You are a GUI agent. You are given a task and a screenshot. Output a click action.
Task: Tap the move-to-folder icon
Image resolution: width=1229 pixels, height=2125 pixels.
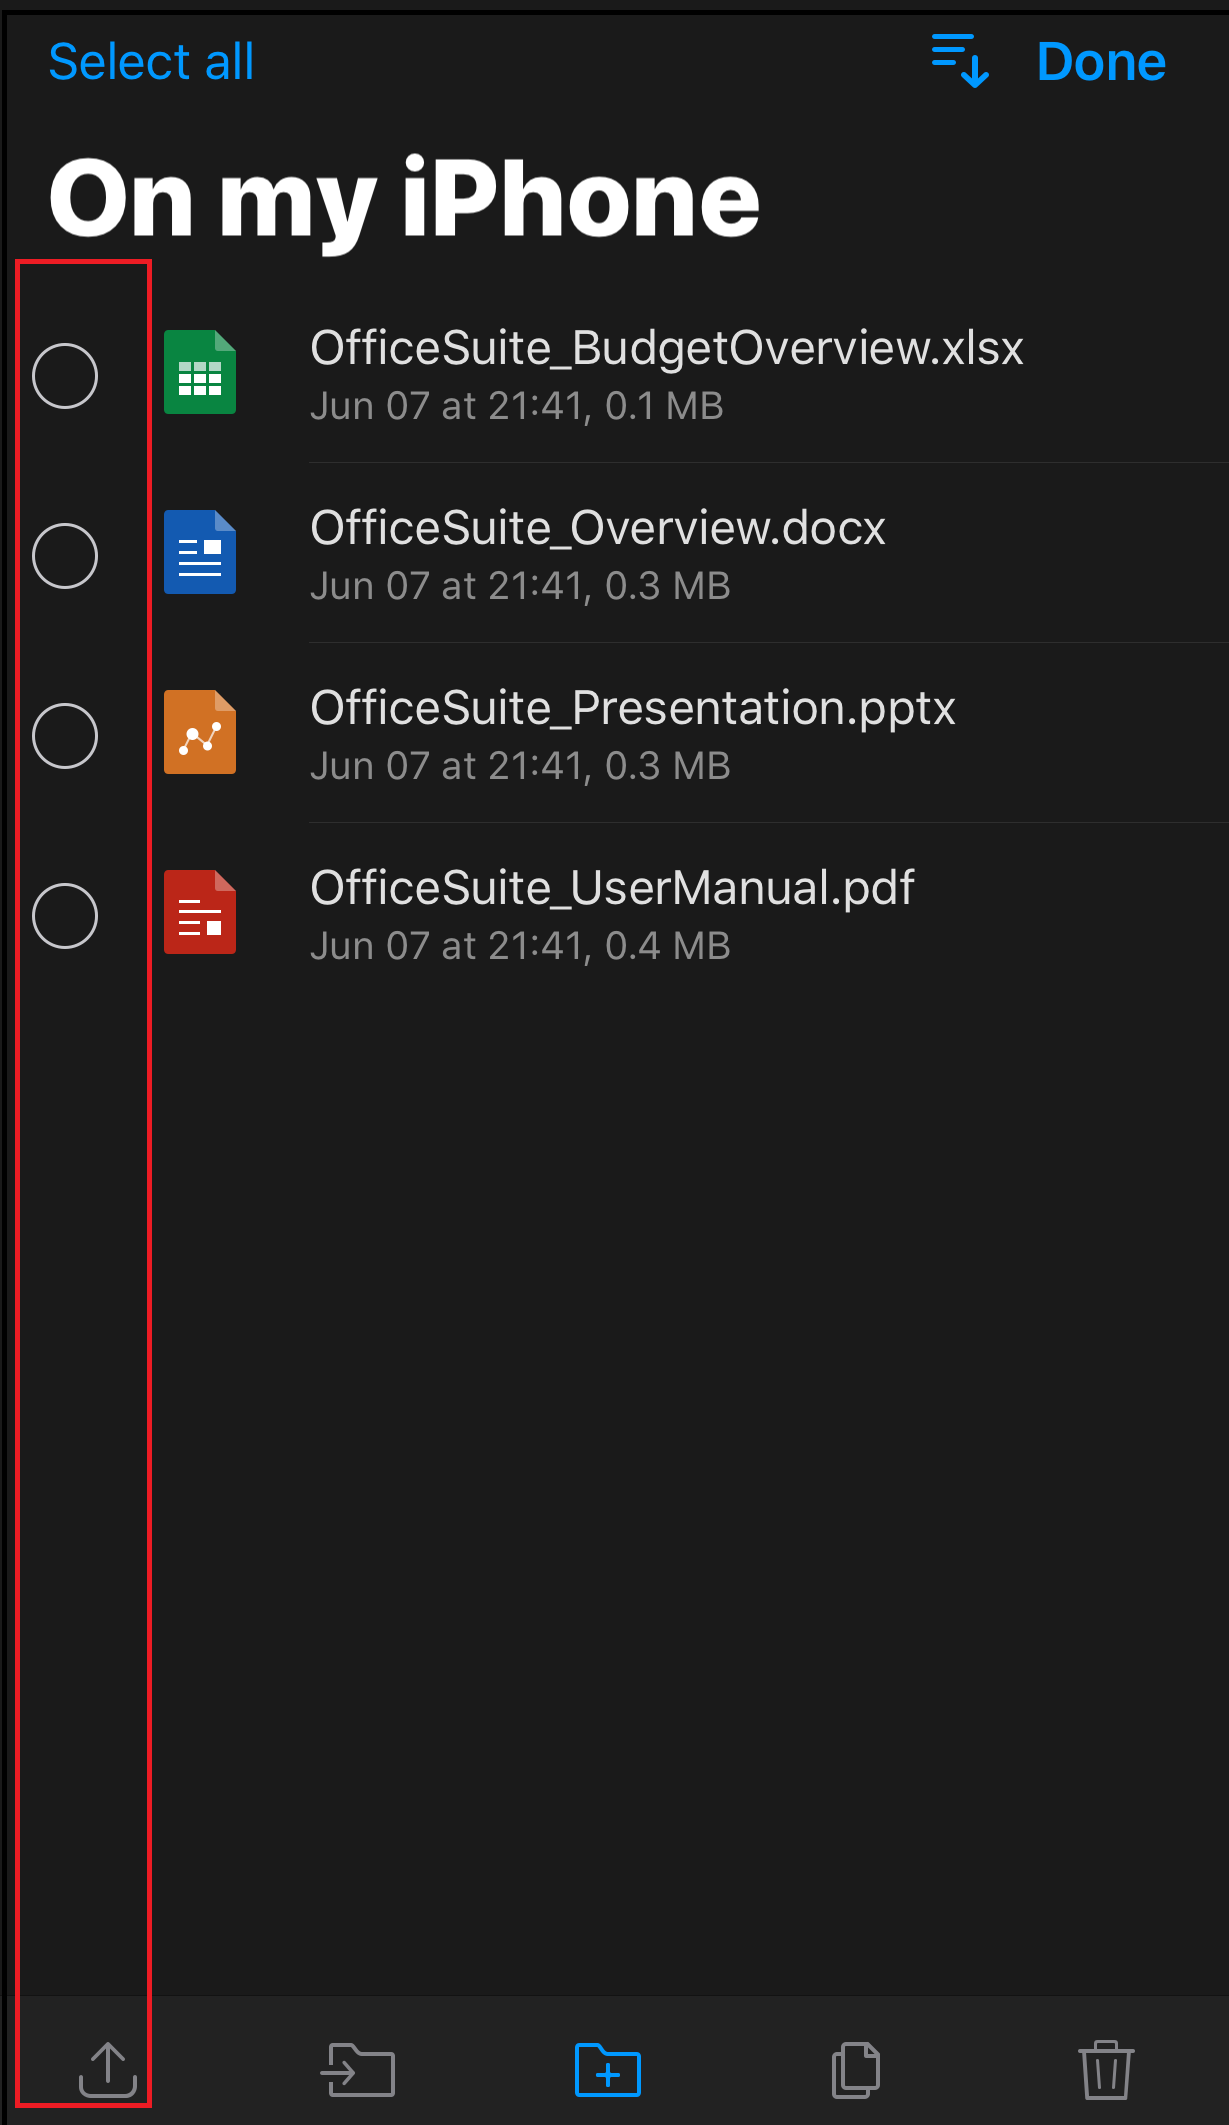(358, 2069)
